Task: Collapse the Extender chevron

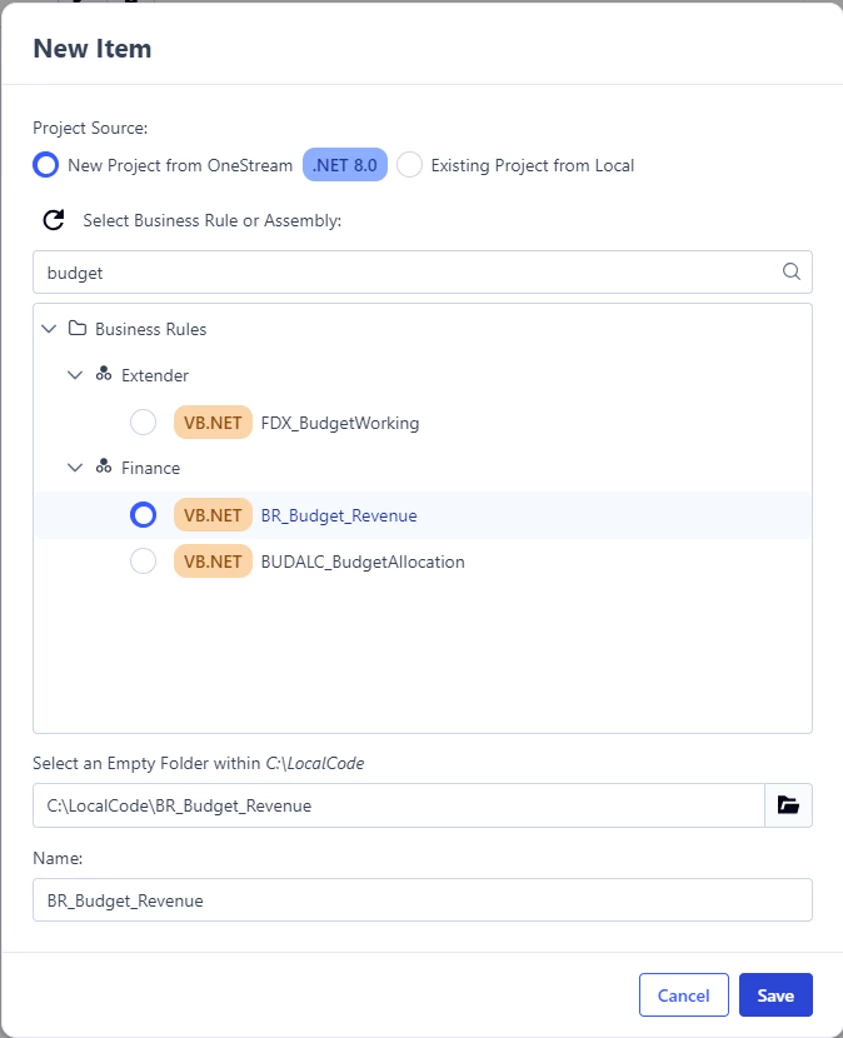Action: pyautogui.click(x=75, y=375)
